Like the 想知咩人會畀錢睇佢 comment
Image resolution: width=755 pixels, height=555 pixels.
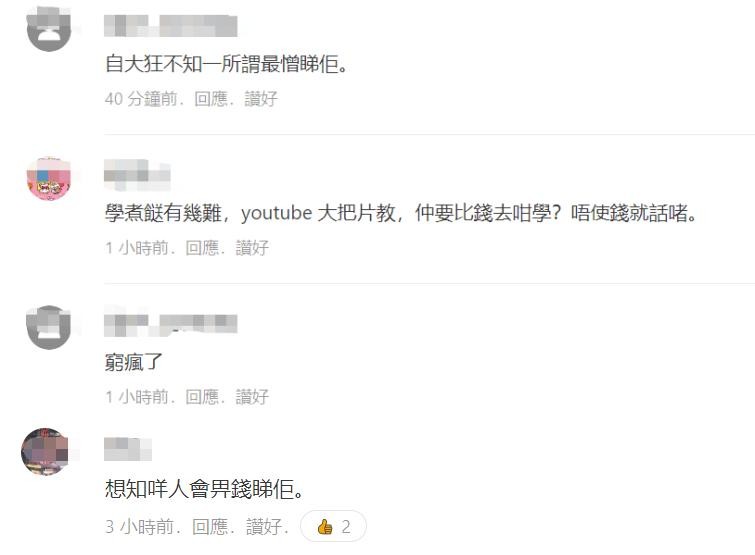click(263, 527)
